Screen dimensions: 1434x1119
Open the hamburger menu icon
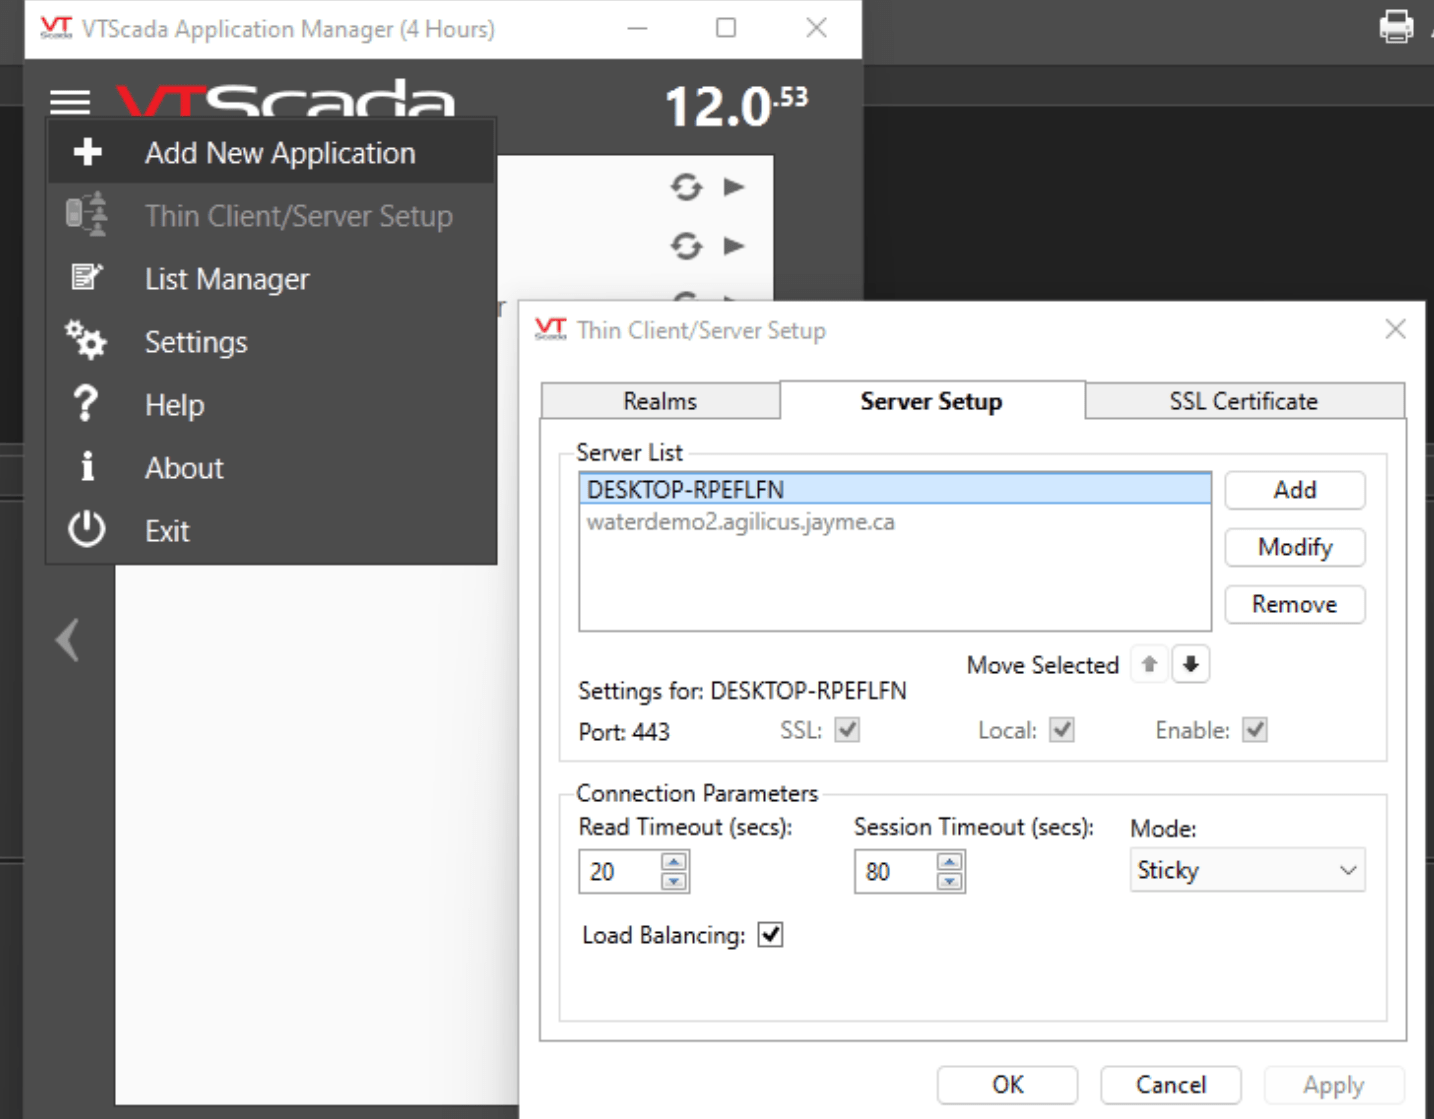(70, 101)
